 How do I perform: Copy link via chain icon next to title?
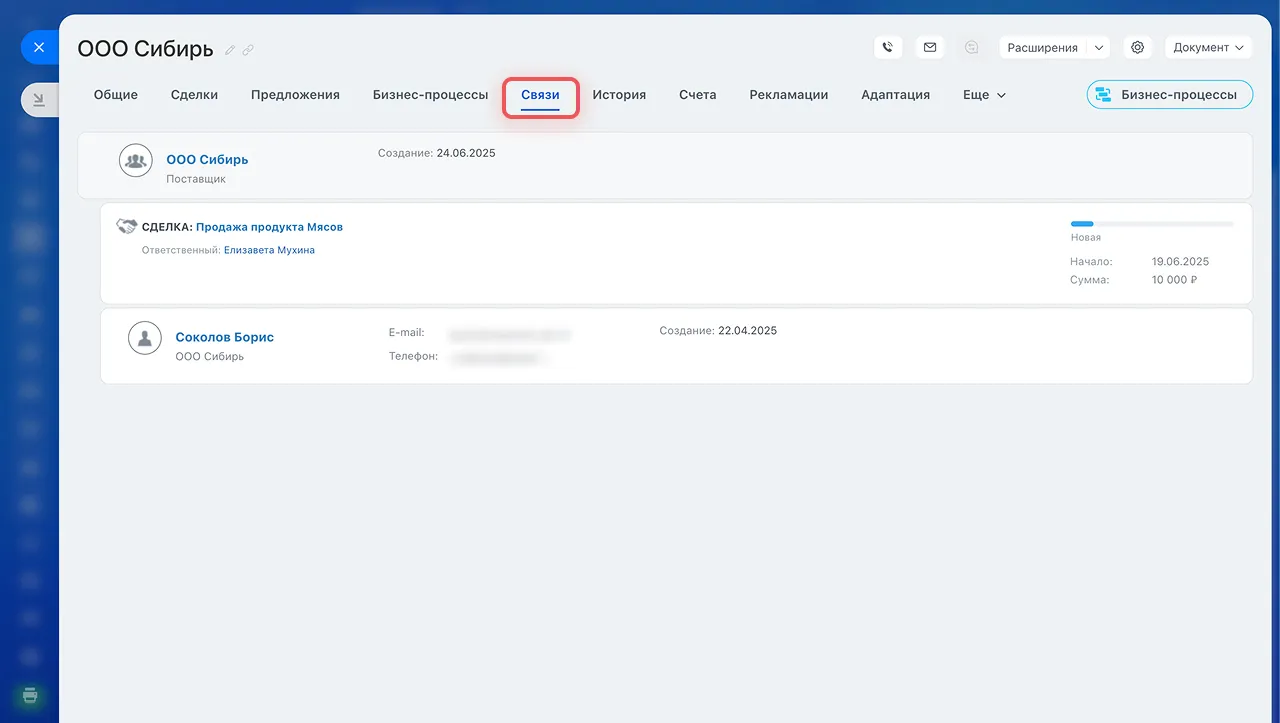[x=248, y=49]
